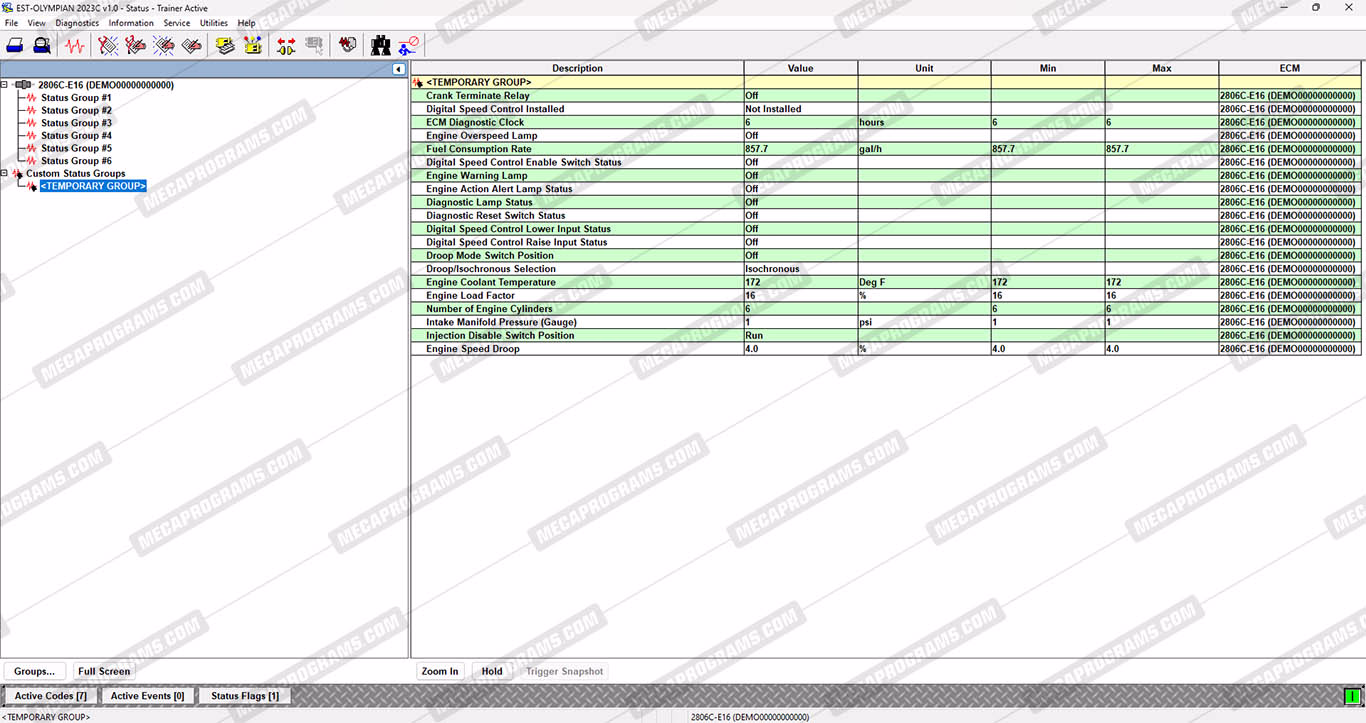Click the ECM connector icon beside 2806C-E16
The image size is (1366, 723).
click(x=23, y=85)
